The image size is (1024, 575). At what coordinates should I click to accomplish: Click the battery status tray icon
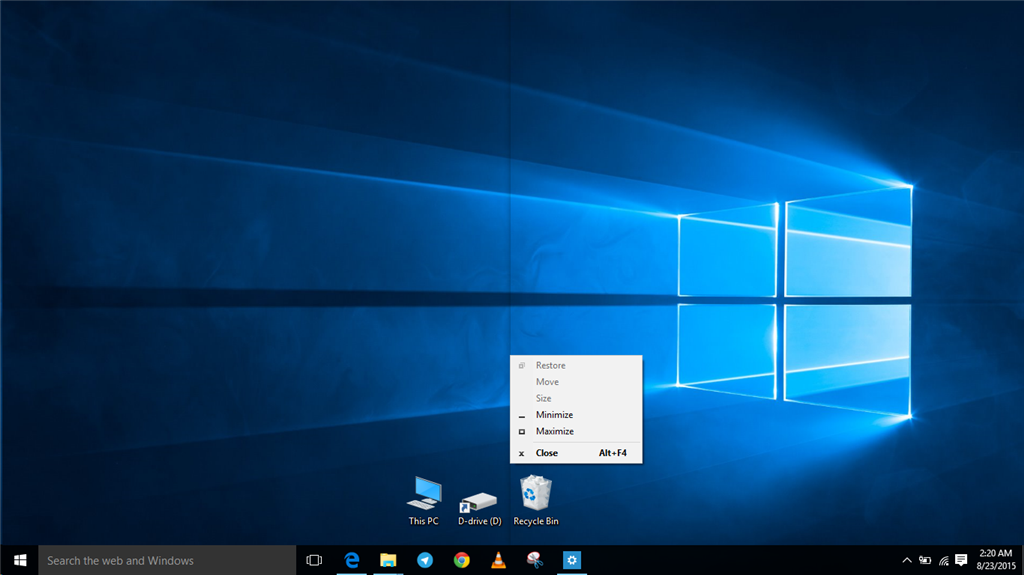point(925,561)
